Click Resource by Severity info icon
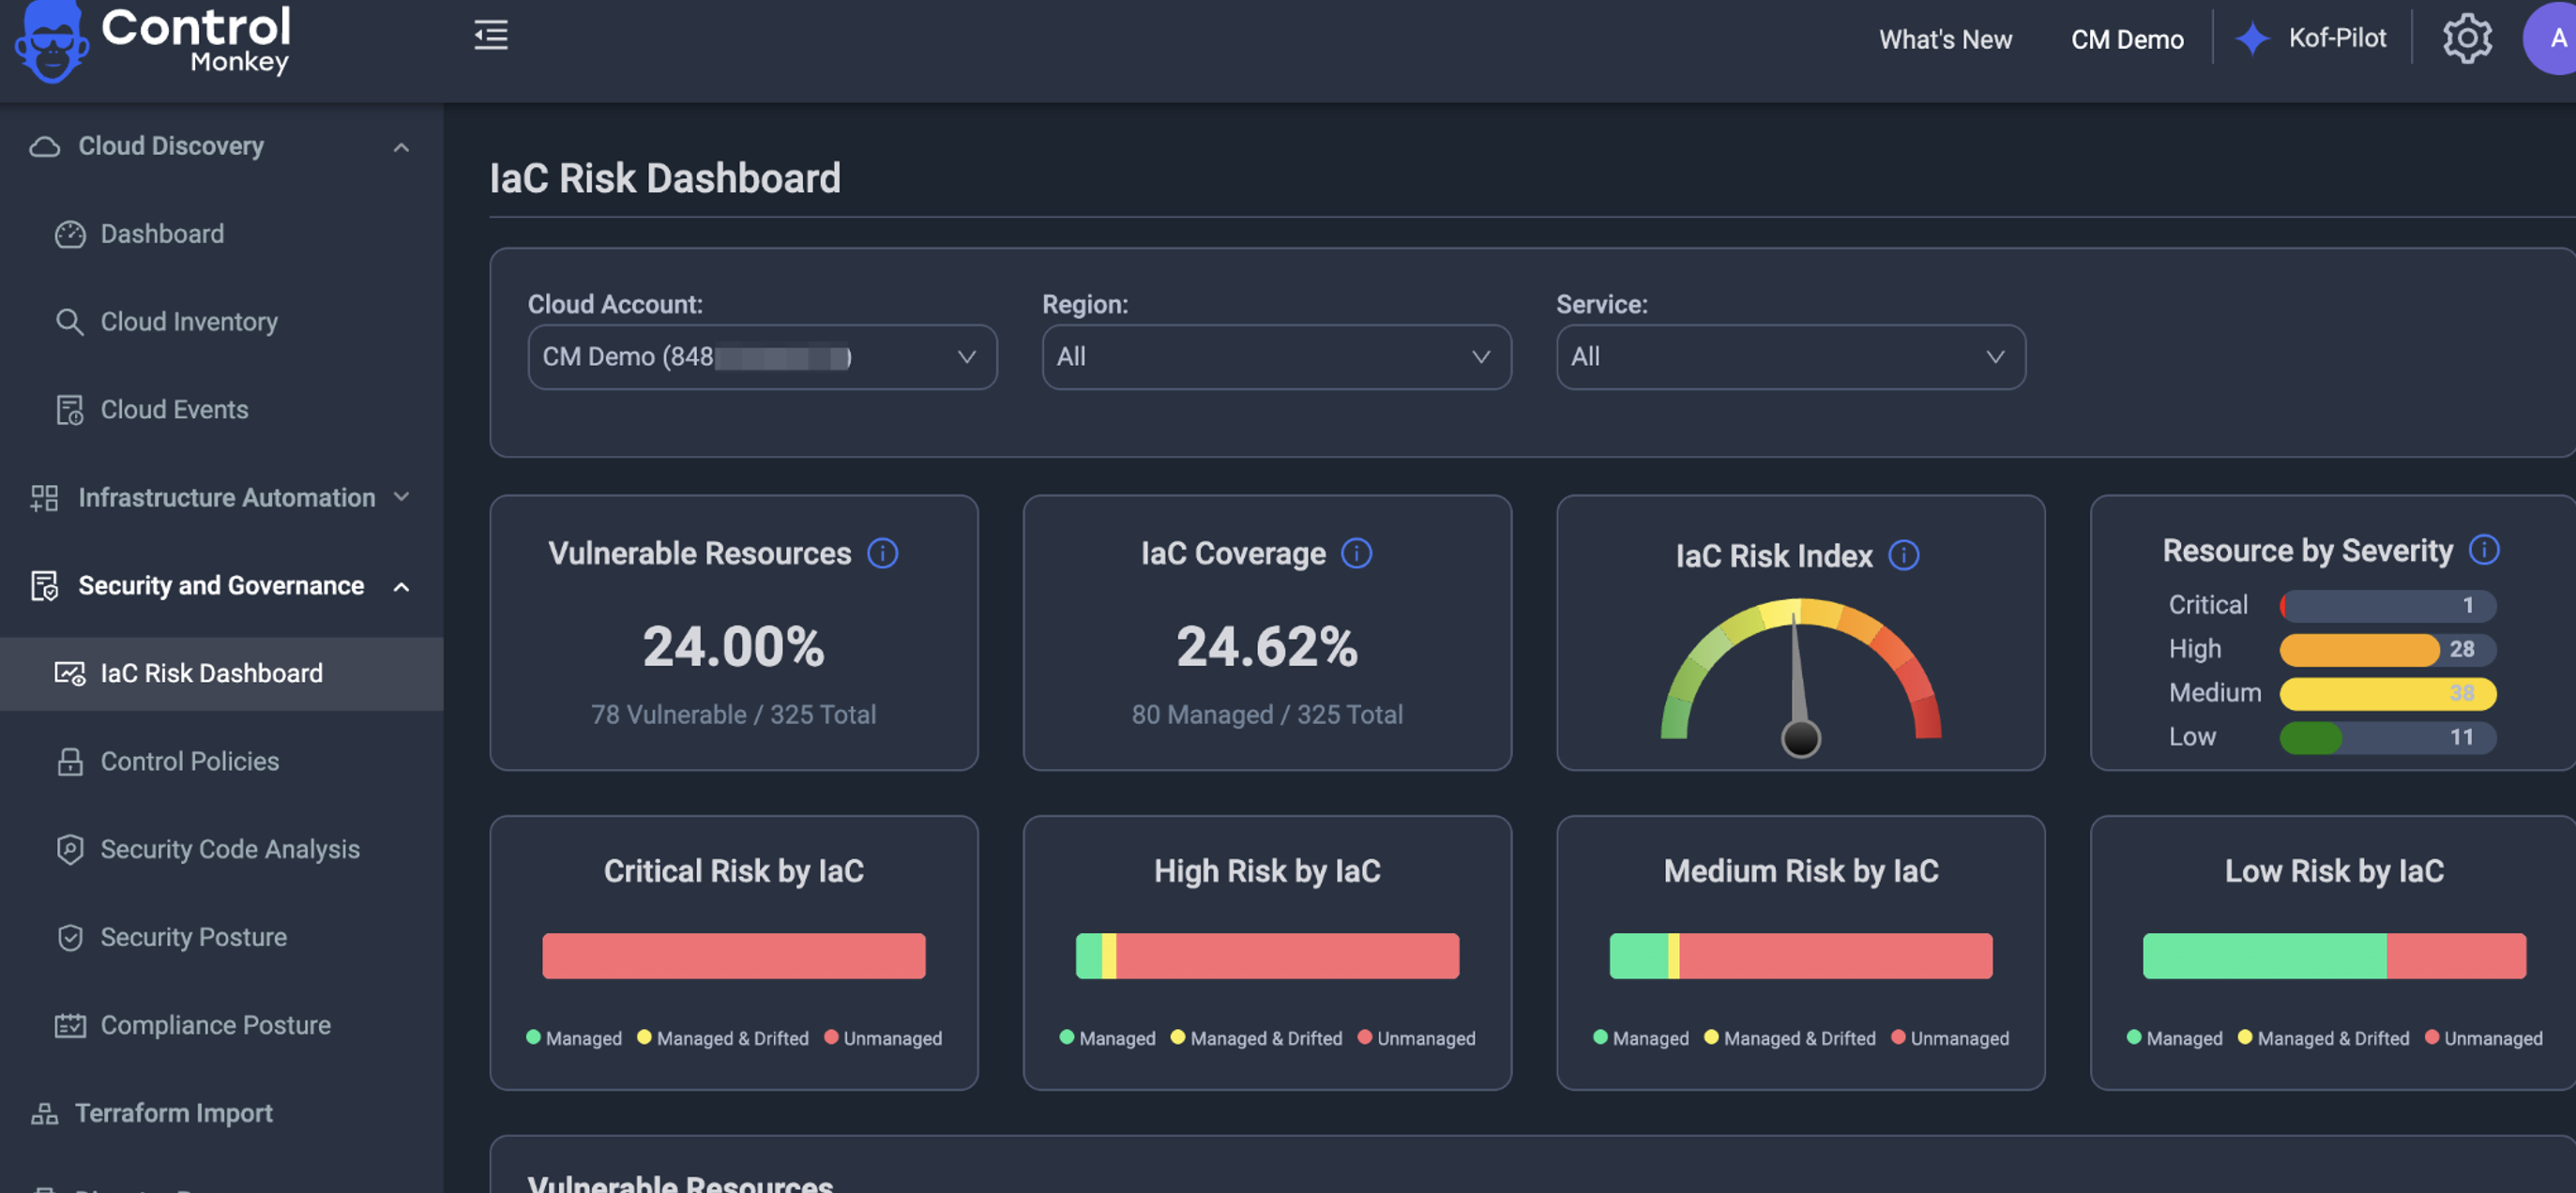Image resolution: width=2576 pixels, height=1193 pixels. (2484, 550)
